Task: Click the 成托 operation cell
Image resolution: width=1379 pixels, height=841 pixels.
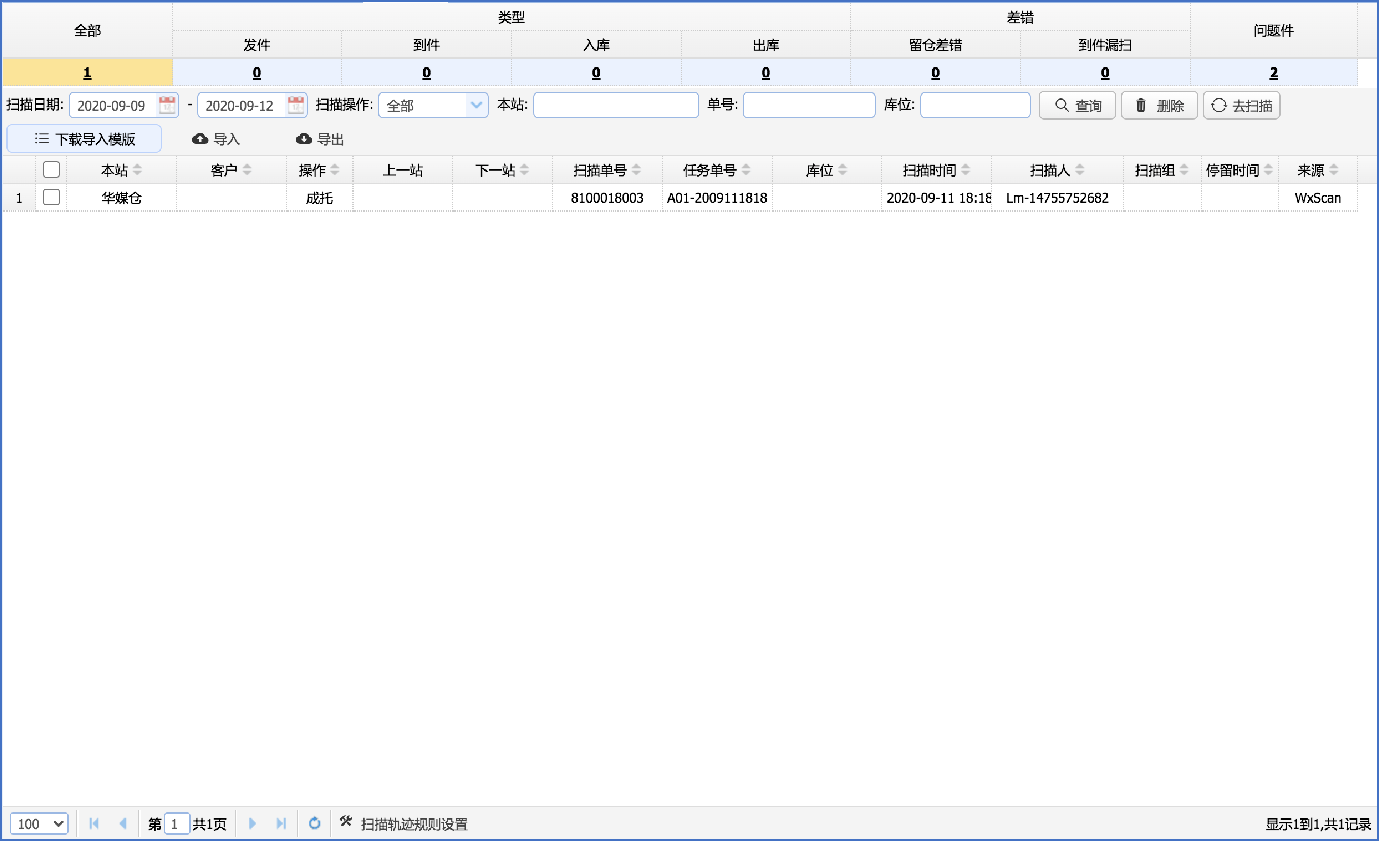Action: [319, 198]
